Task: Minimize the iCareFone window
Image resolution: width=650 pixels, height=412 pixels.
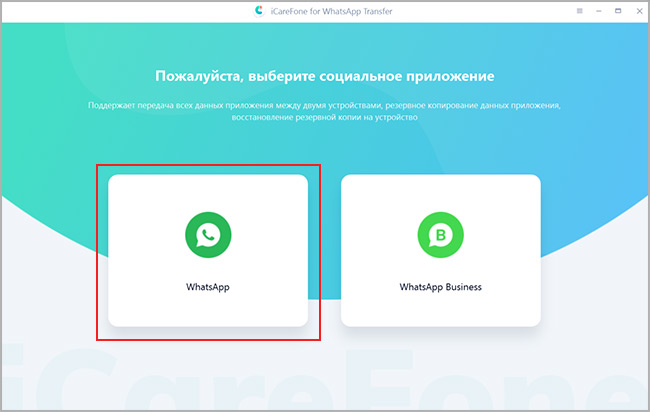Action: tap(599, 11)
